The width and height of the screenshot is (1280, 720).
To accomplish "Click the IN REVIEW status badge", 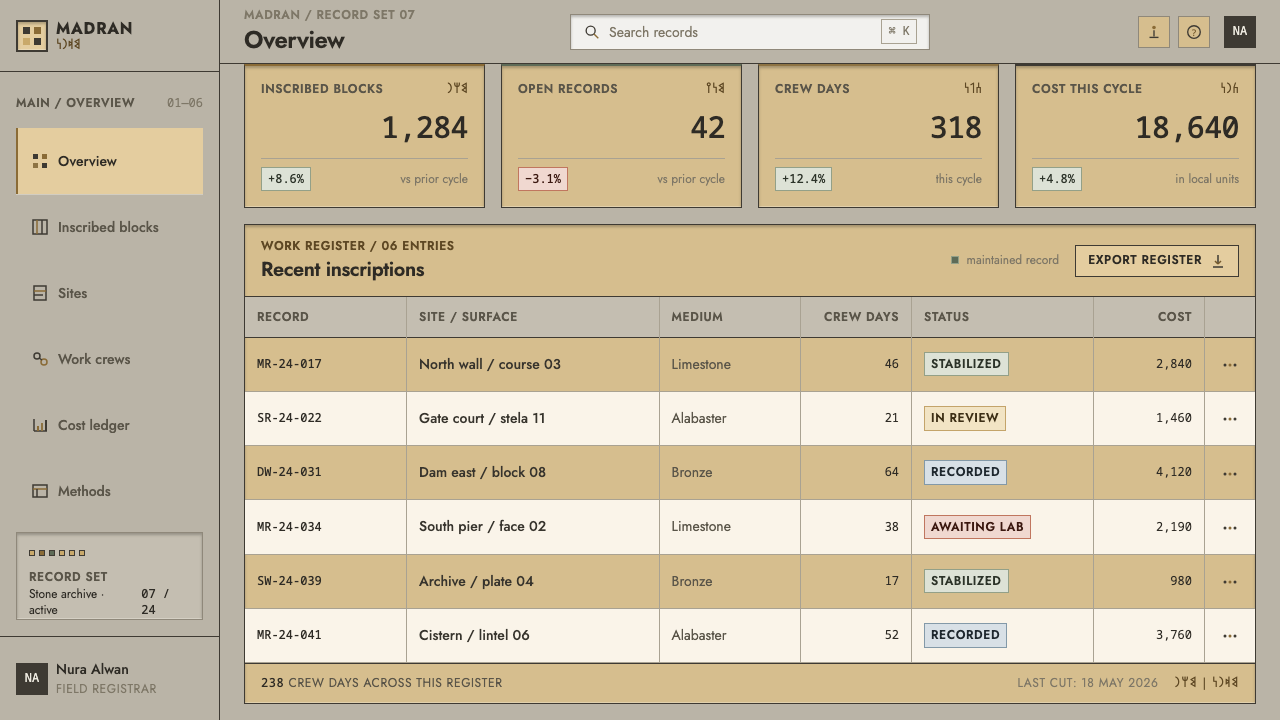I will coord(965,418).
